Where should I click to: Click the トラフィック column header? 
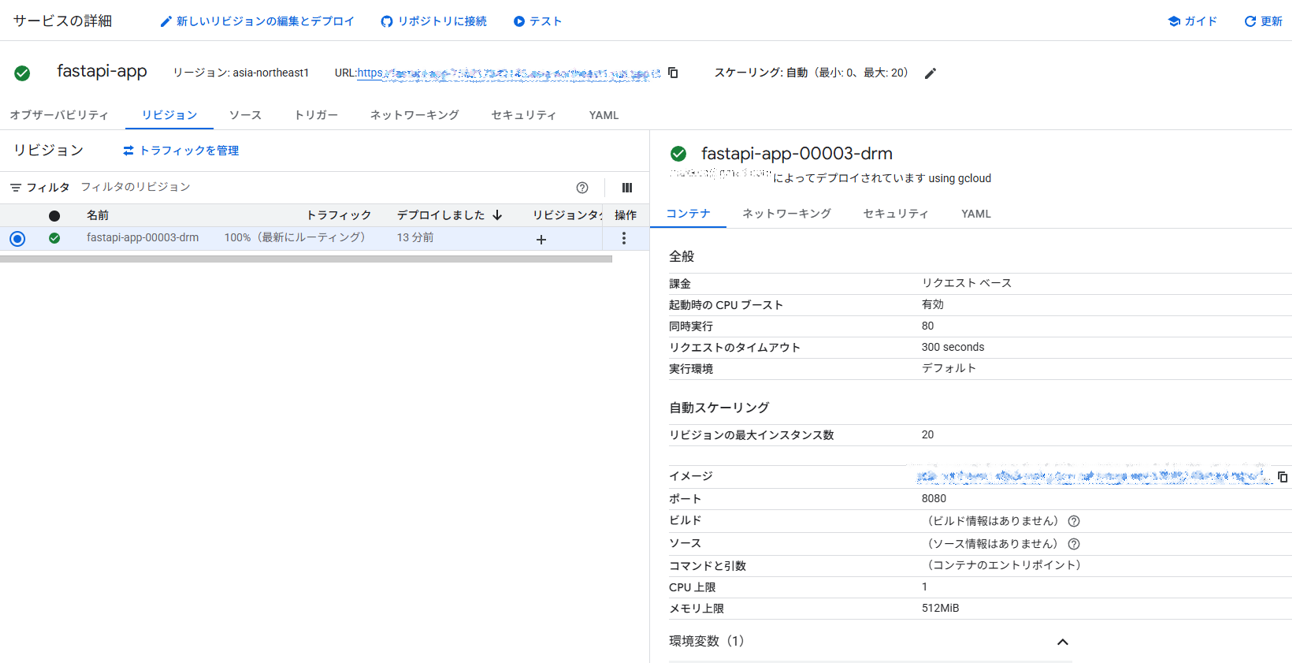tap(338, 215)
